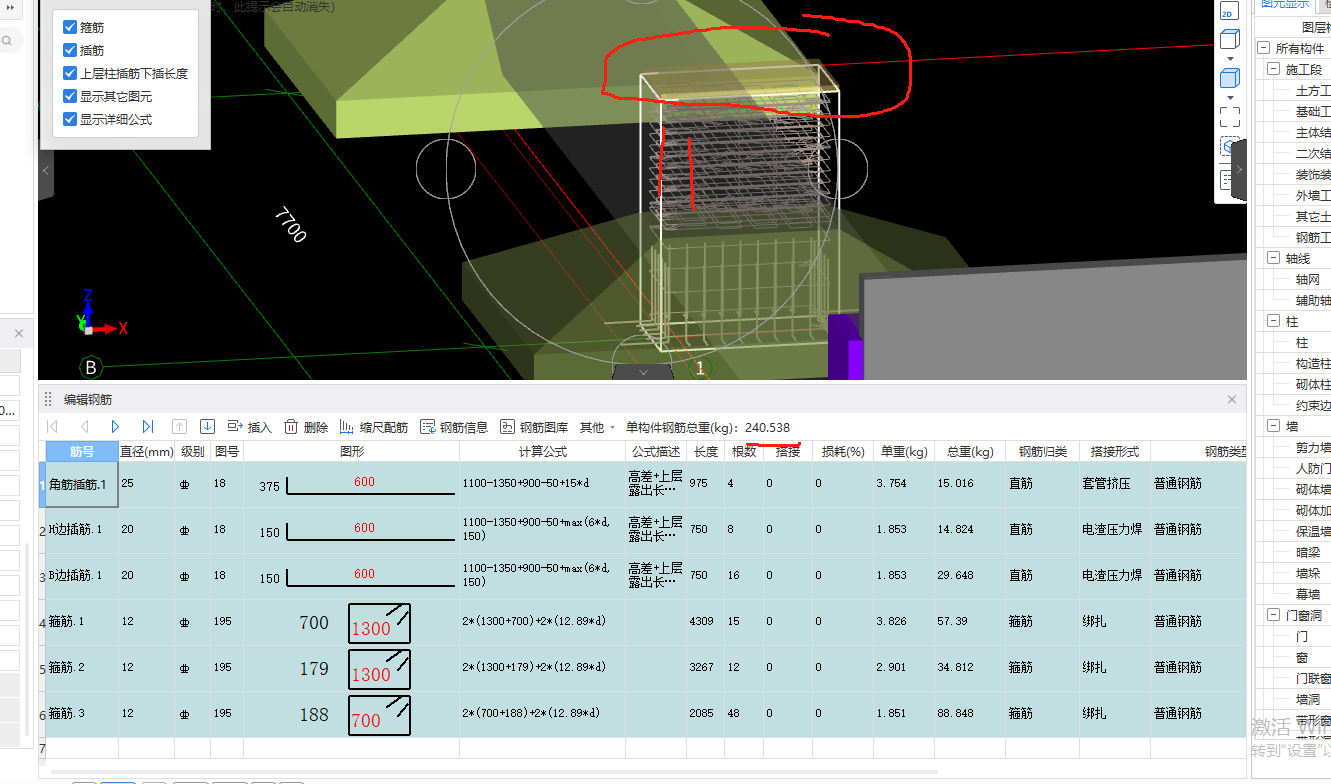
Task: Click the panel grip dots beside 编辑钢筋
Action: point(47,399)
